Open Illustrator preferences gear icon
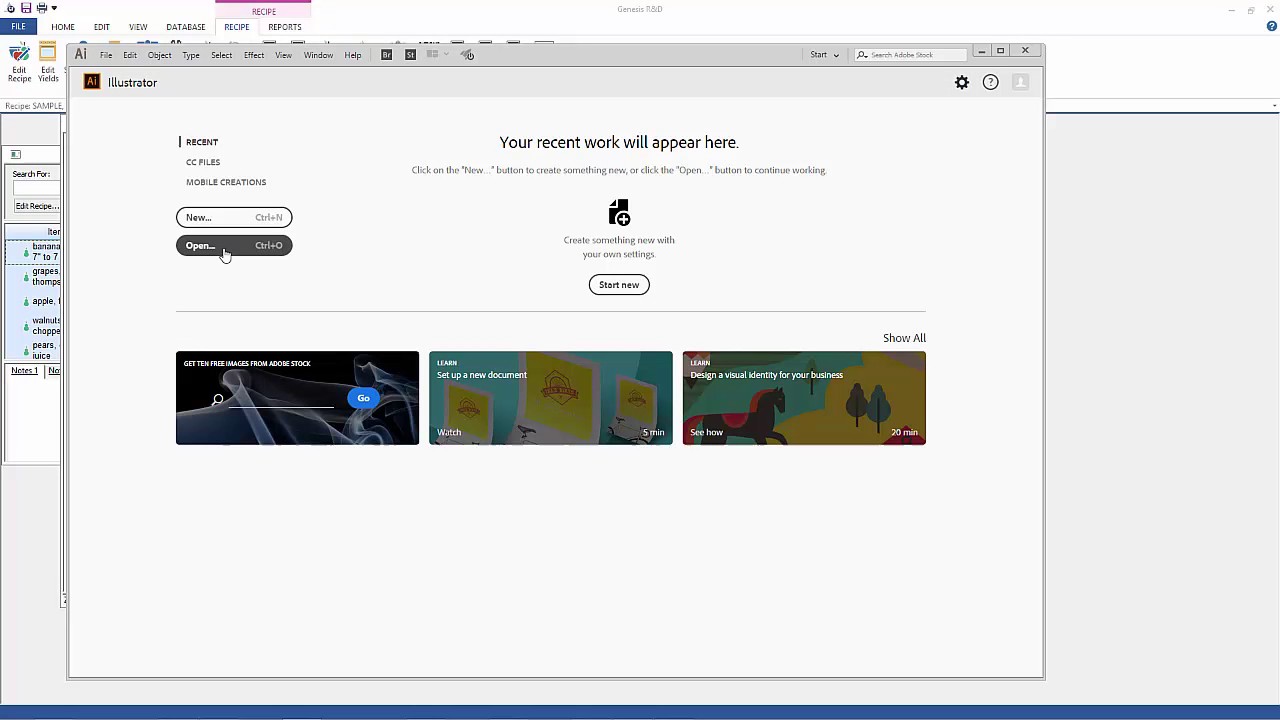The image size is (1280, 720). coord(962,83)
